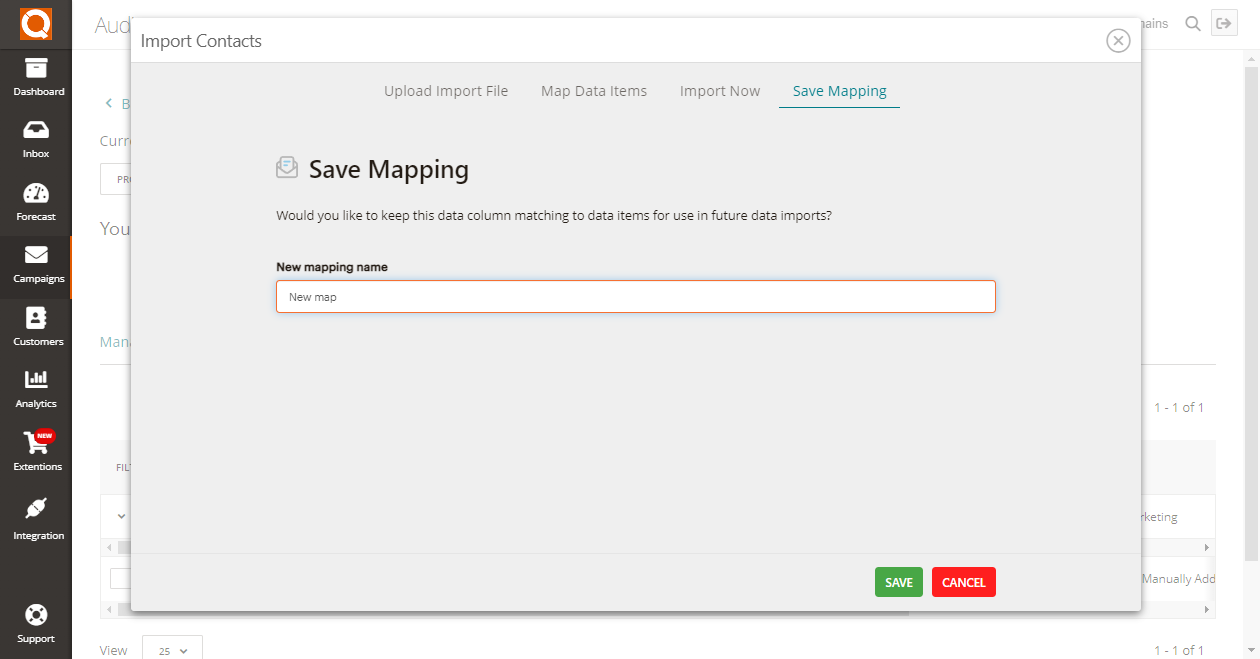Click the Extensions icon with NEW badge

(36, 452)
